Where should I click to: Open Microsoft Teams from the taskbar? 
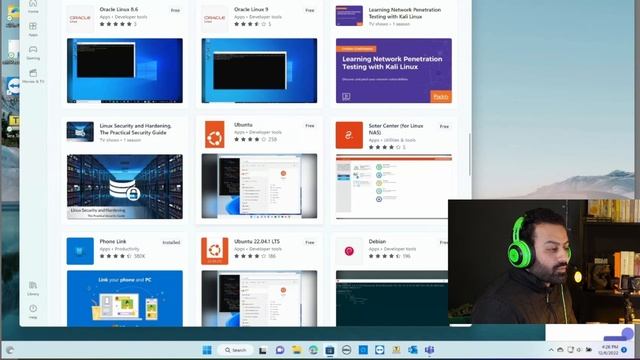tap(429, 350)
